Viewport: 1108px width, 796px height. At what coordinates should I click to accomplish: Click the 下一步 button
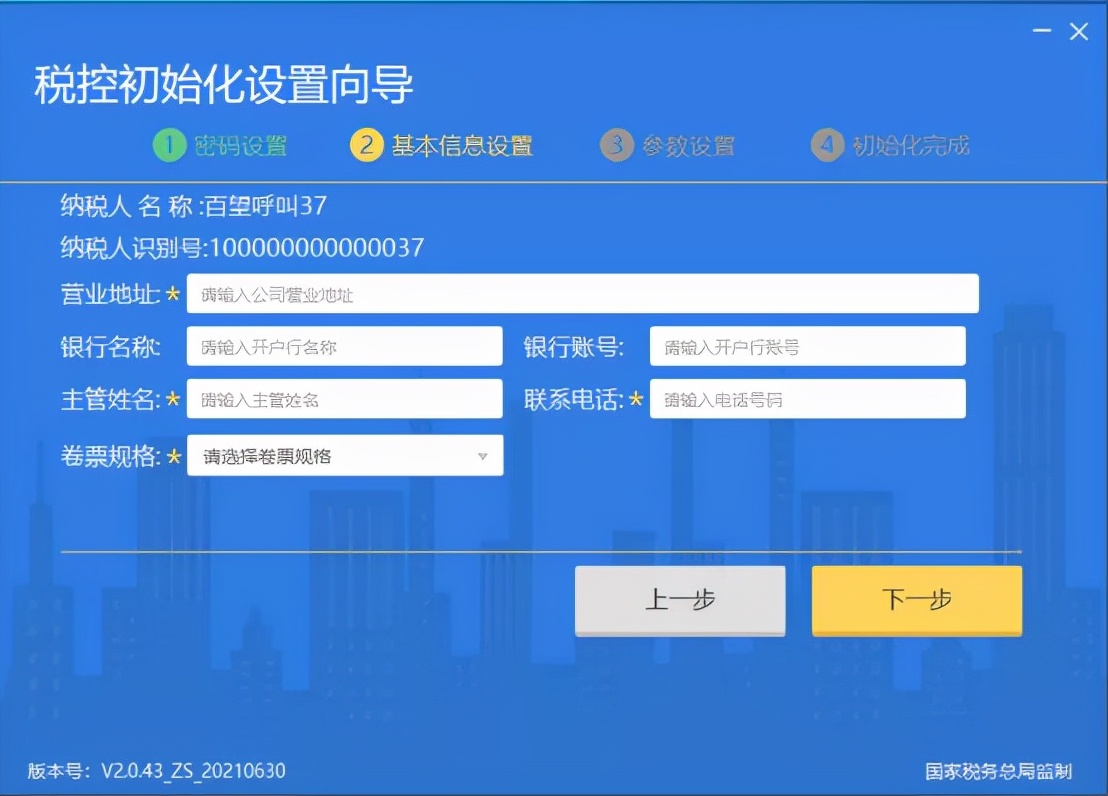coord(916,600)
